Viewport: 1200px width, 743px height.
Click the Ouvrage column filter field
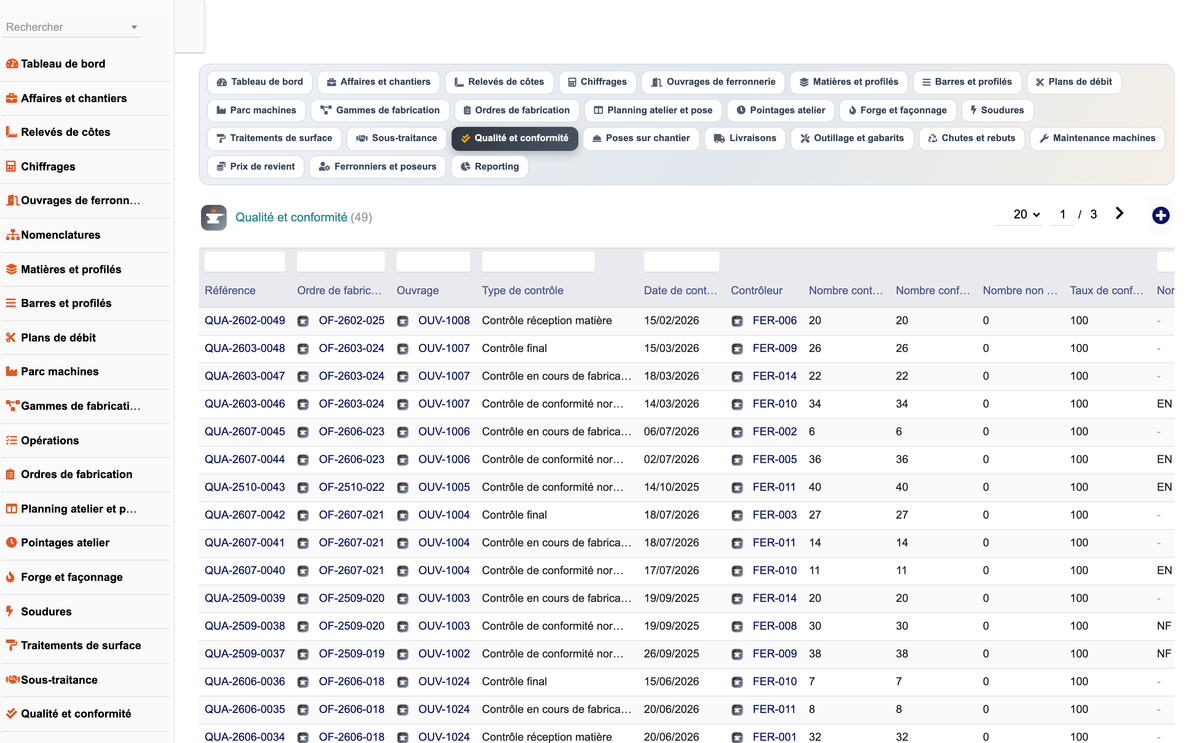point(434,262)
